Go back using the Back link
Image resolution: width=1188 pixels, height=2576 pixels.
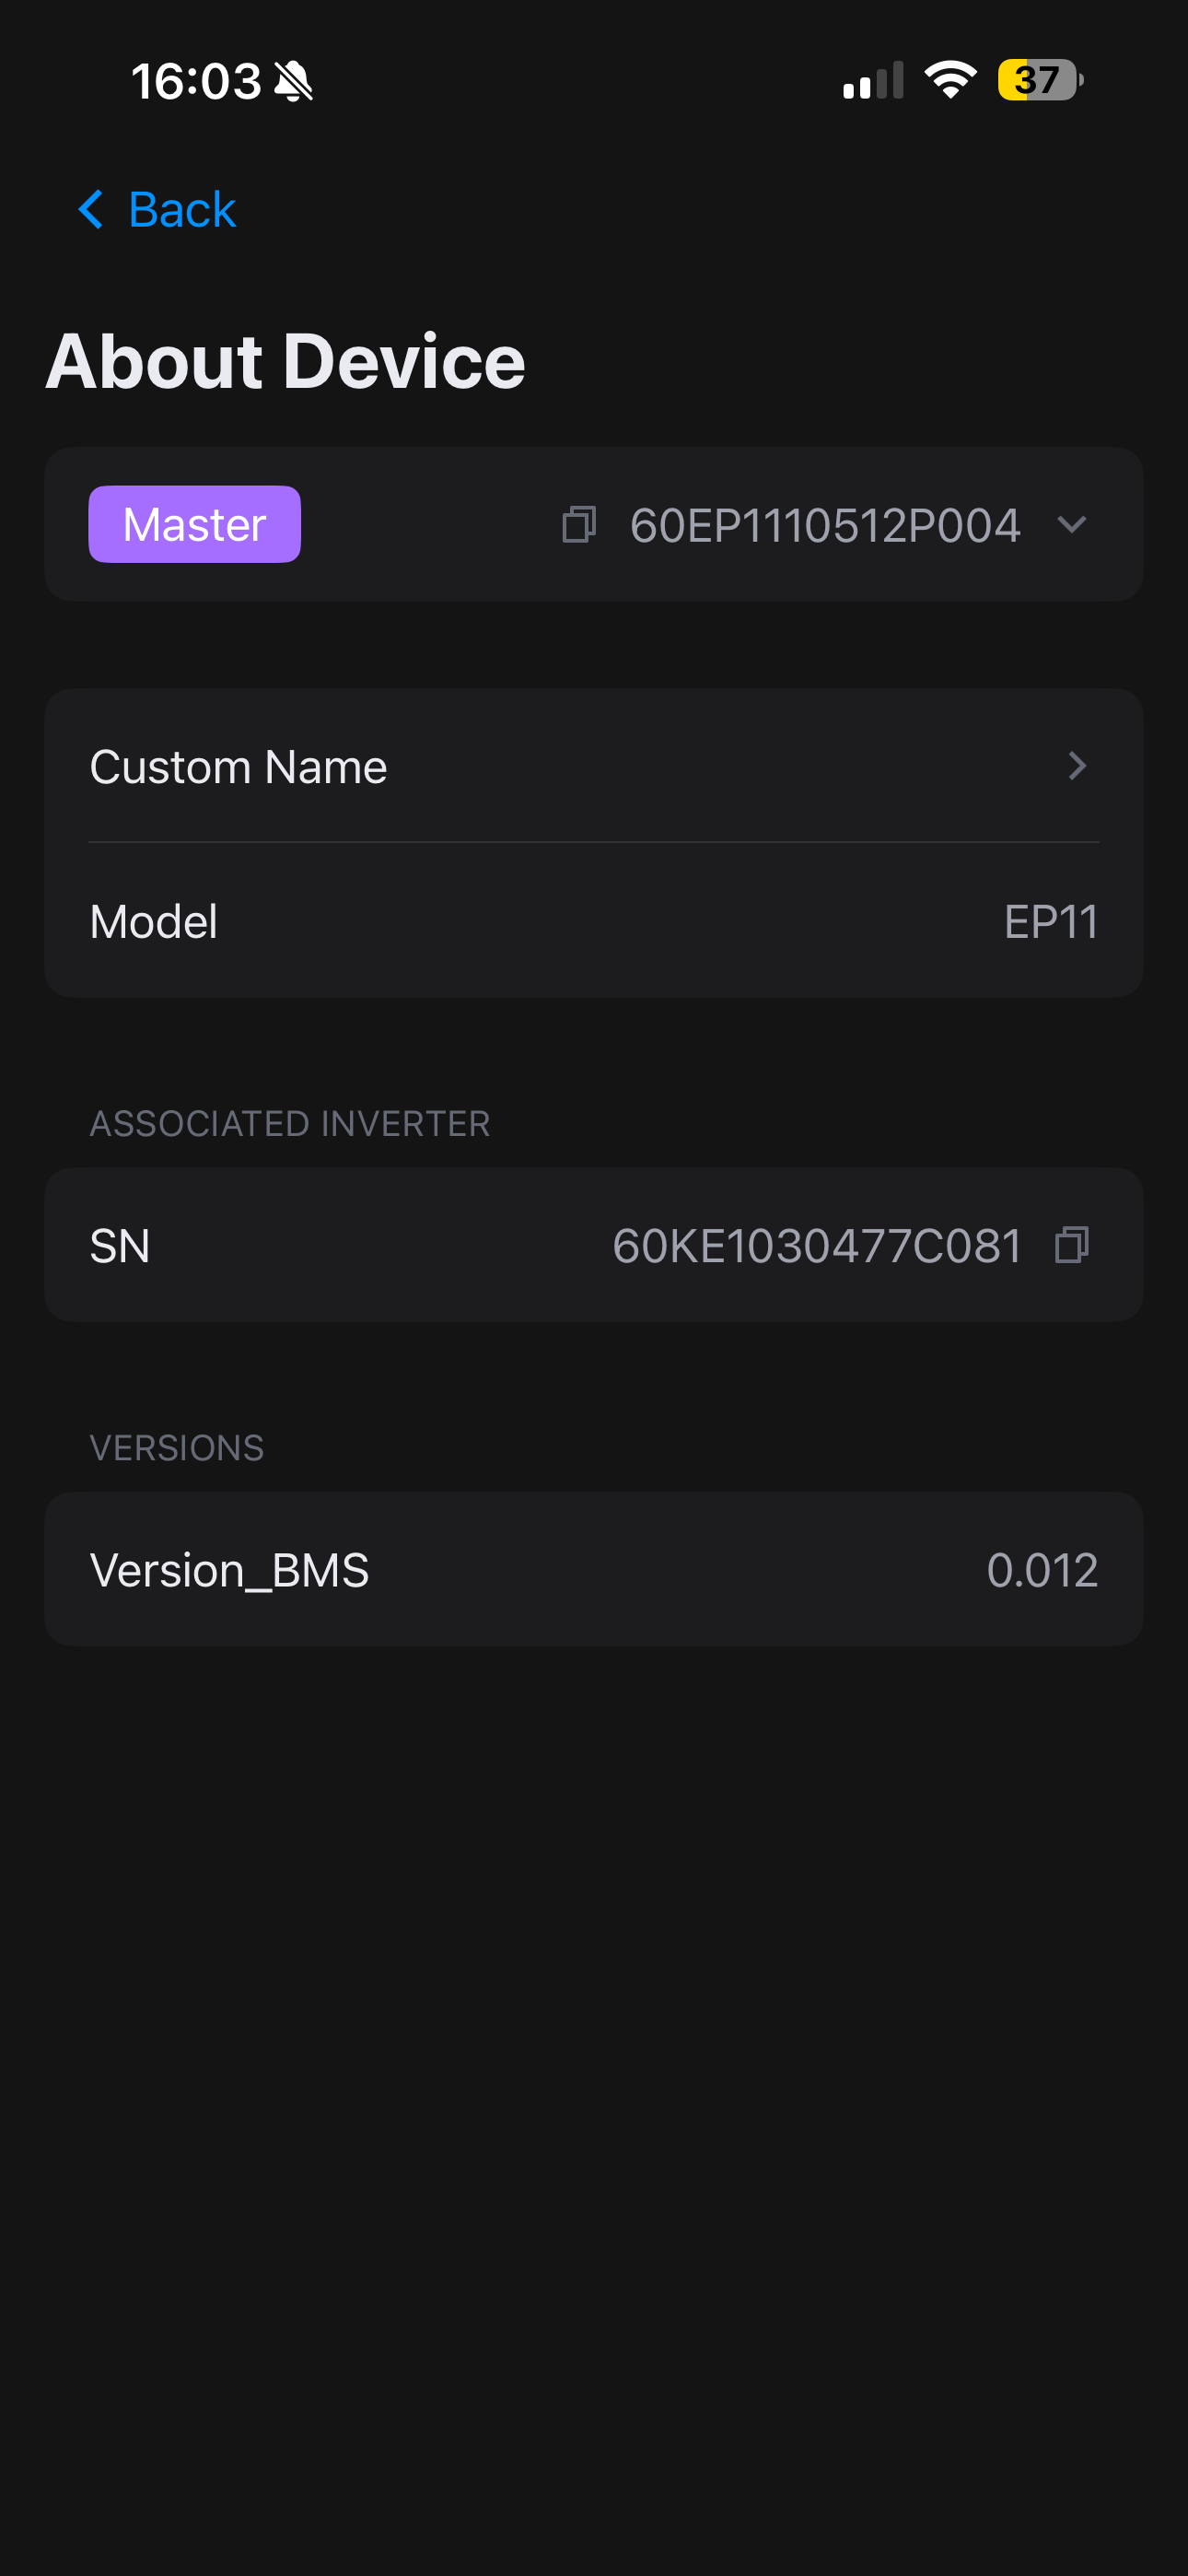[x=182, y=210]
